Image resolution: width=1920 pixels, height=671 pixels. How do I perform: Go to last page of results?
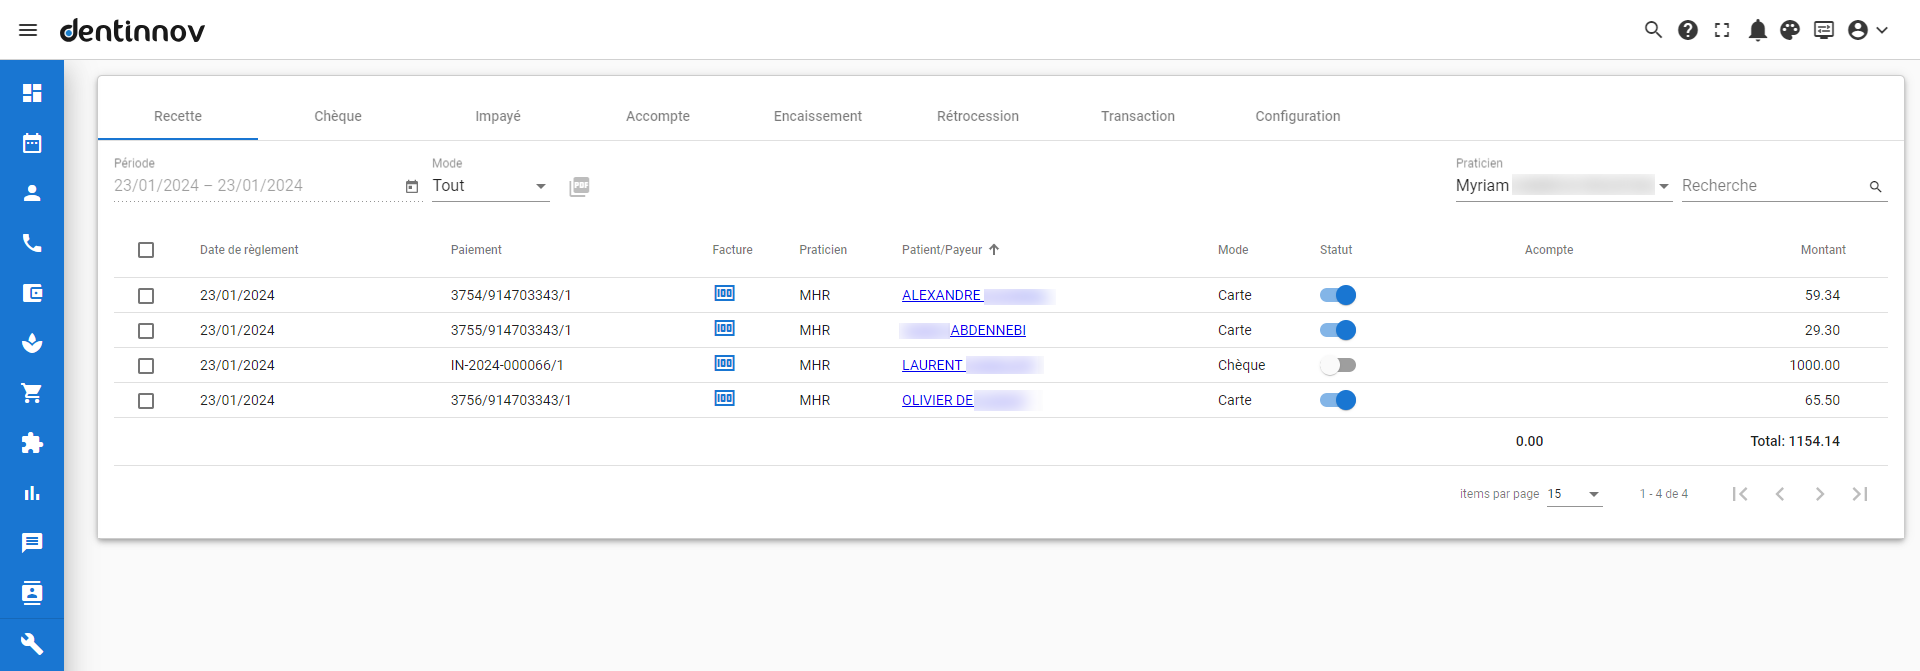1860,494
